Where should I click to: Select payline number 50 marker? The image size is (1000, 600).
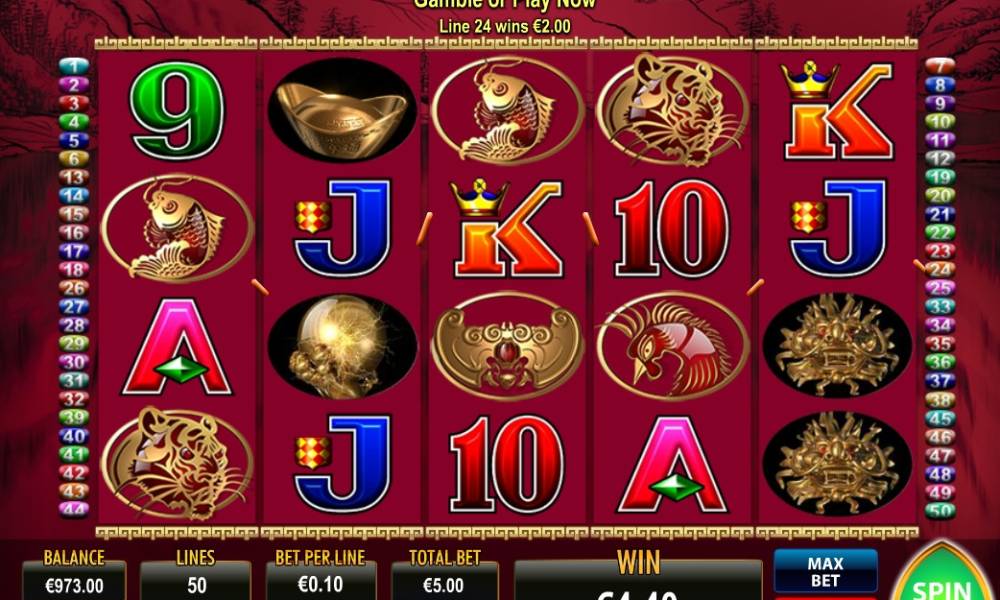coord(940,510)
